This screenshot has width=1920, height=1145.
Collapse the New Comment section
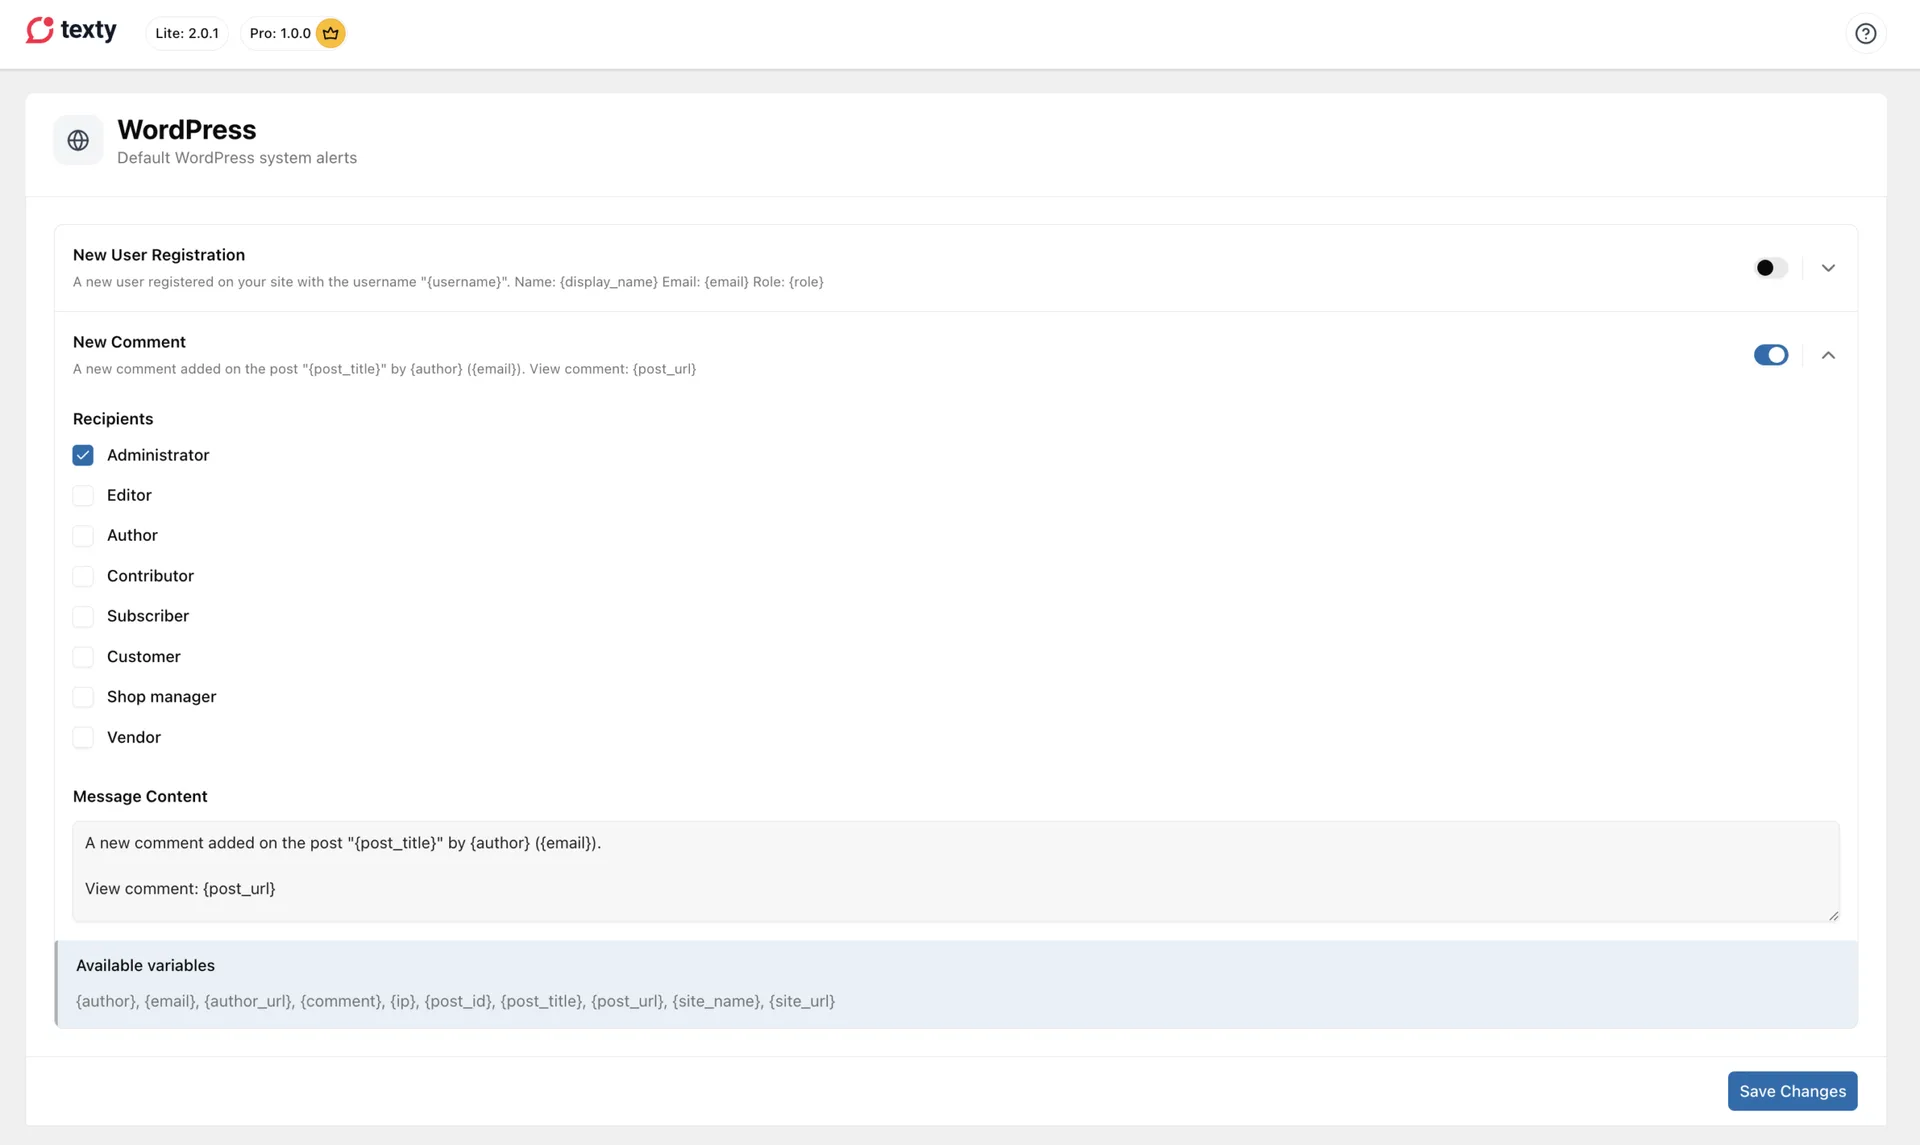point(1828,355)
